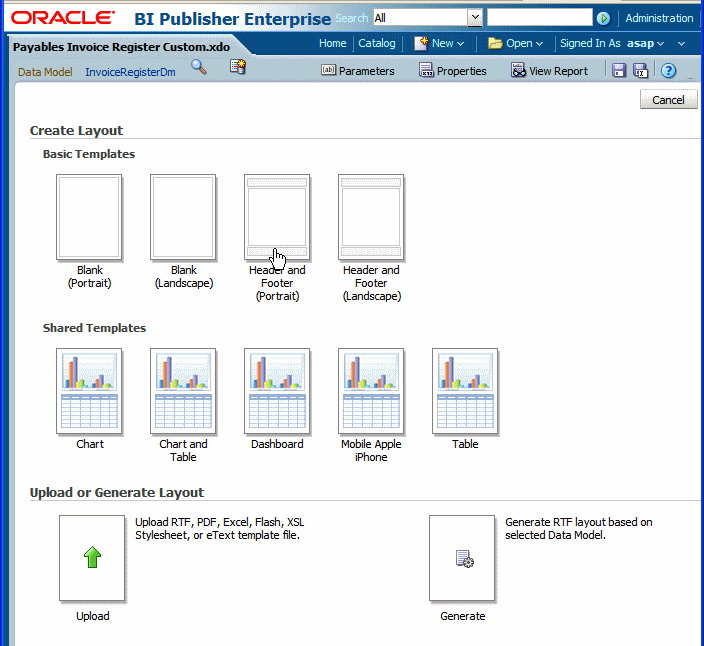Open the Properties toolbar item
Viewport: 704px width, 646px height.
pyautogui.click(x=453, y=71)
